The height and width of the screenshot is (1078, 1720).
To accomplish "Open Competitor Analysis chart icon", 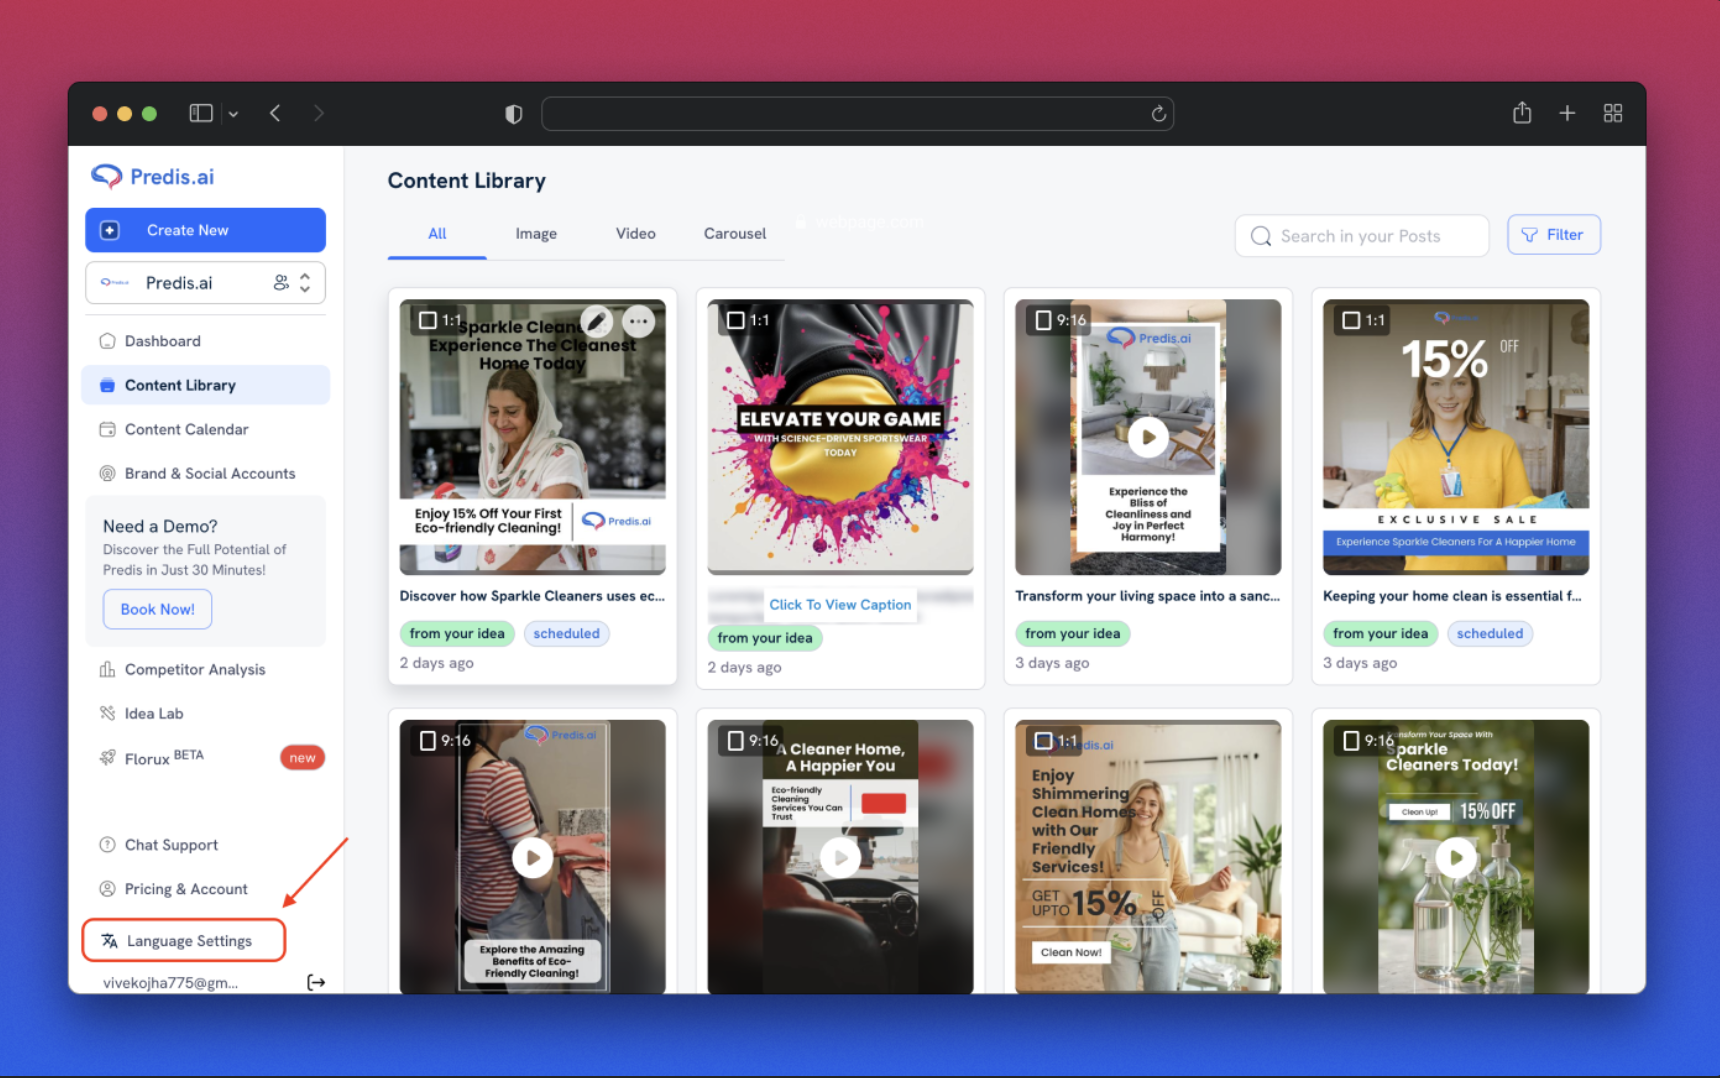I will 107,669.
